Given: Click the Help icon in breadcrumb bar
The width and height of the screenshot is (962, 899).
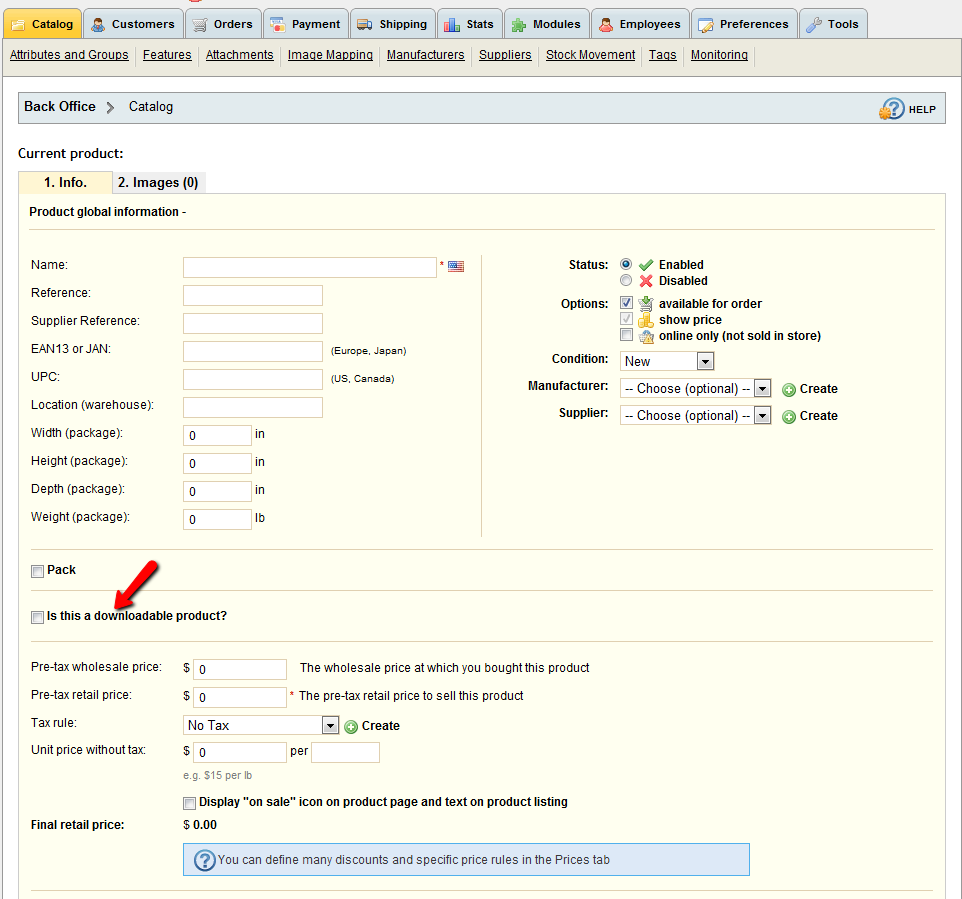Looking at the screenshot, I should tap(891, 109).
